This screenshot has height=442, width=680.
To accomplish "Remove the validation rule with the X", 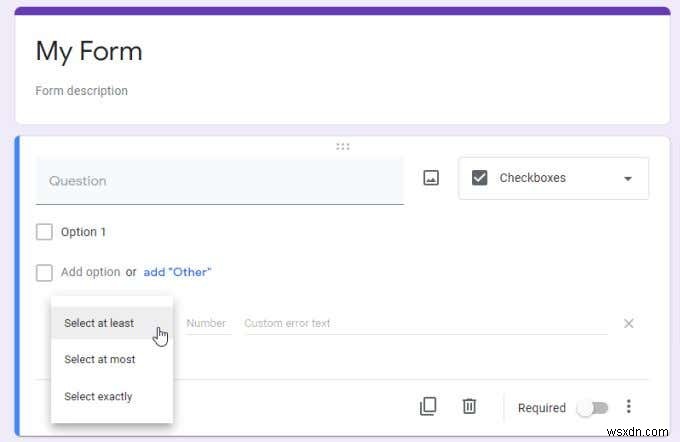I will [x=628, y=323].
